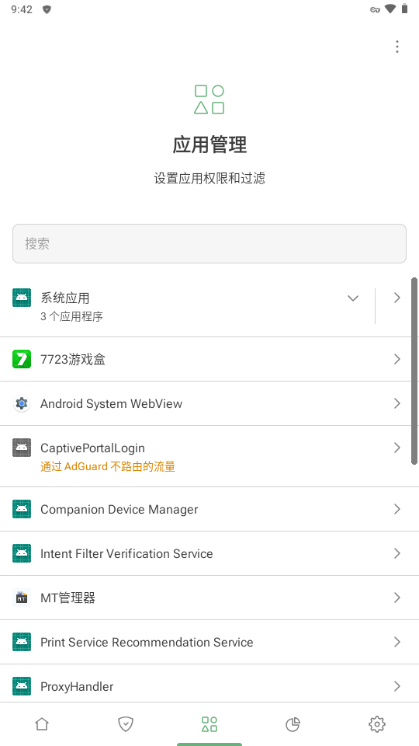
Task: Open the Statistics pie chart tab
Action: (293, 724)
